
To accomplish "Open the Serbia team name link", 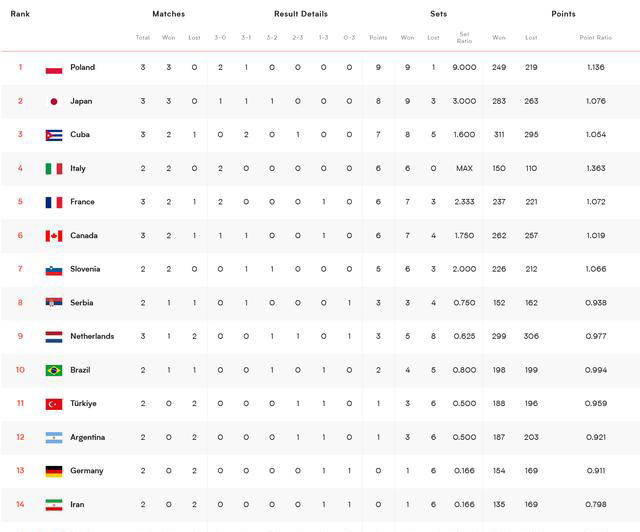I will click(x=82, y=303).
